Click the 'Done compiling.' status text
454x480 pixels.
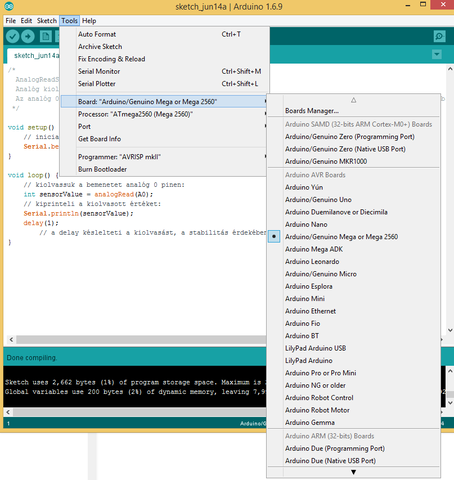[x=32, y=358]
